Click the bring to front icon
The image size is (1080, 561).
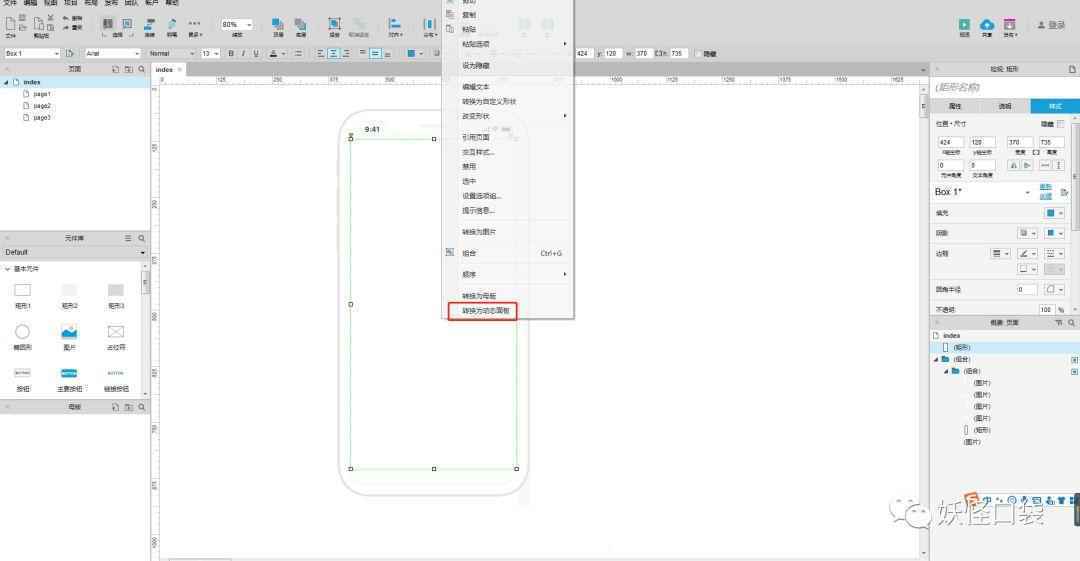pyautogui.click(x=278, y=25)
